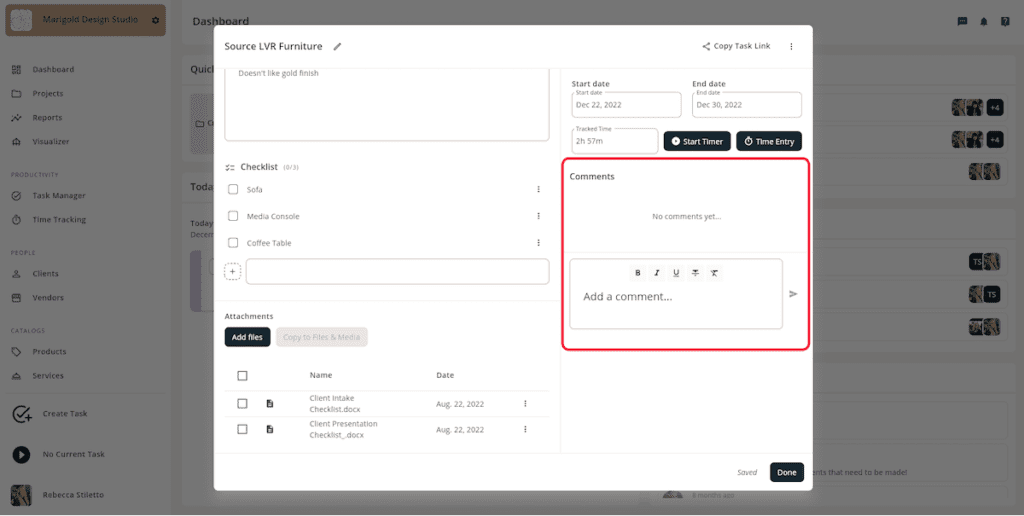Click the Add files button
The width and height of the screenshot is (1024, 516).
point(248,337)
